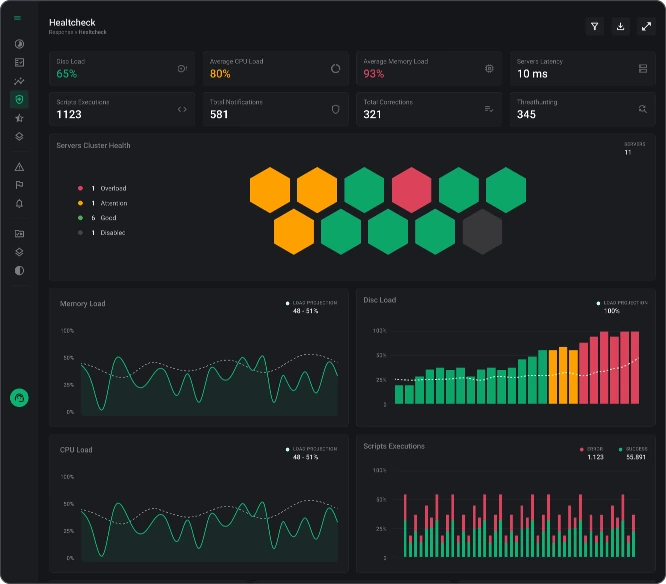
Task: Open the folder chart sidebar icon
Action: 19,234
